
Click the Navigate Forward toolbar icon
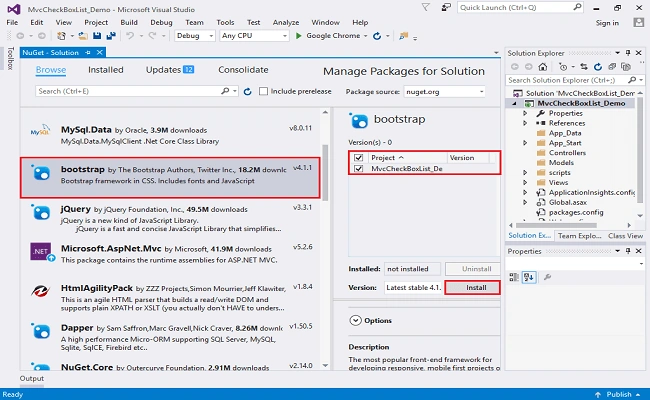[x=42, y=36]
